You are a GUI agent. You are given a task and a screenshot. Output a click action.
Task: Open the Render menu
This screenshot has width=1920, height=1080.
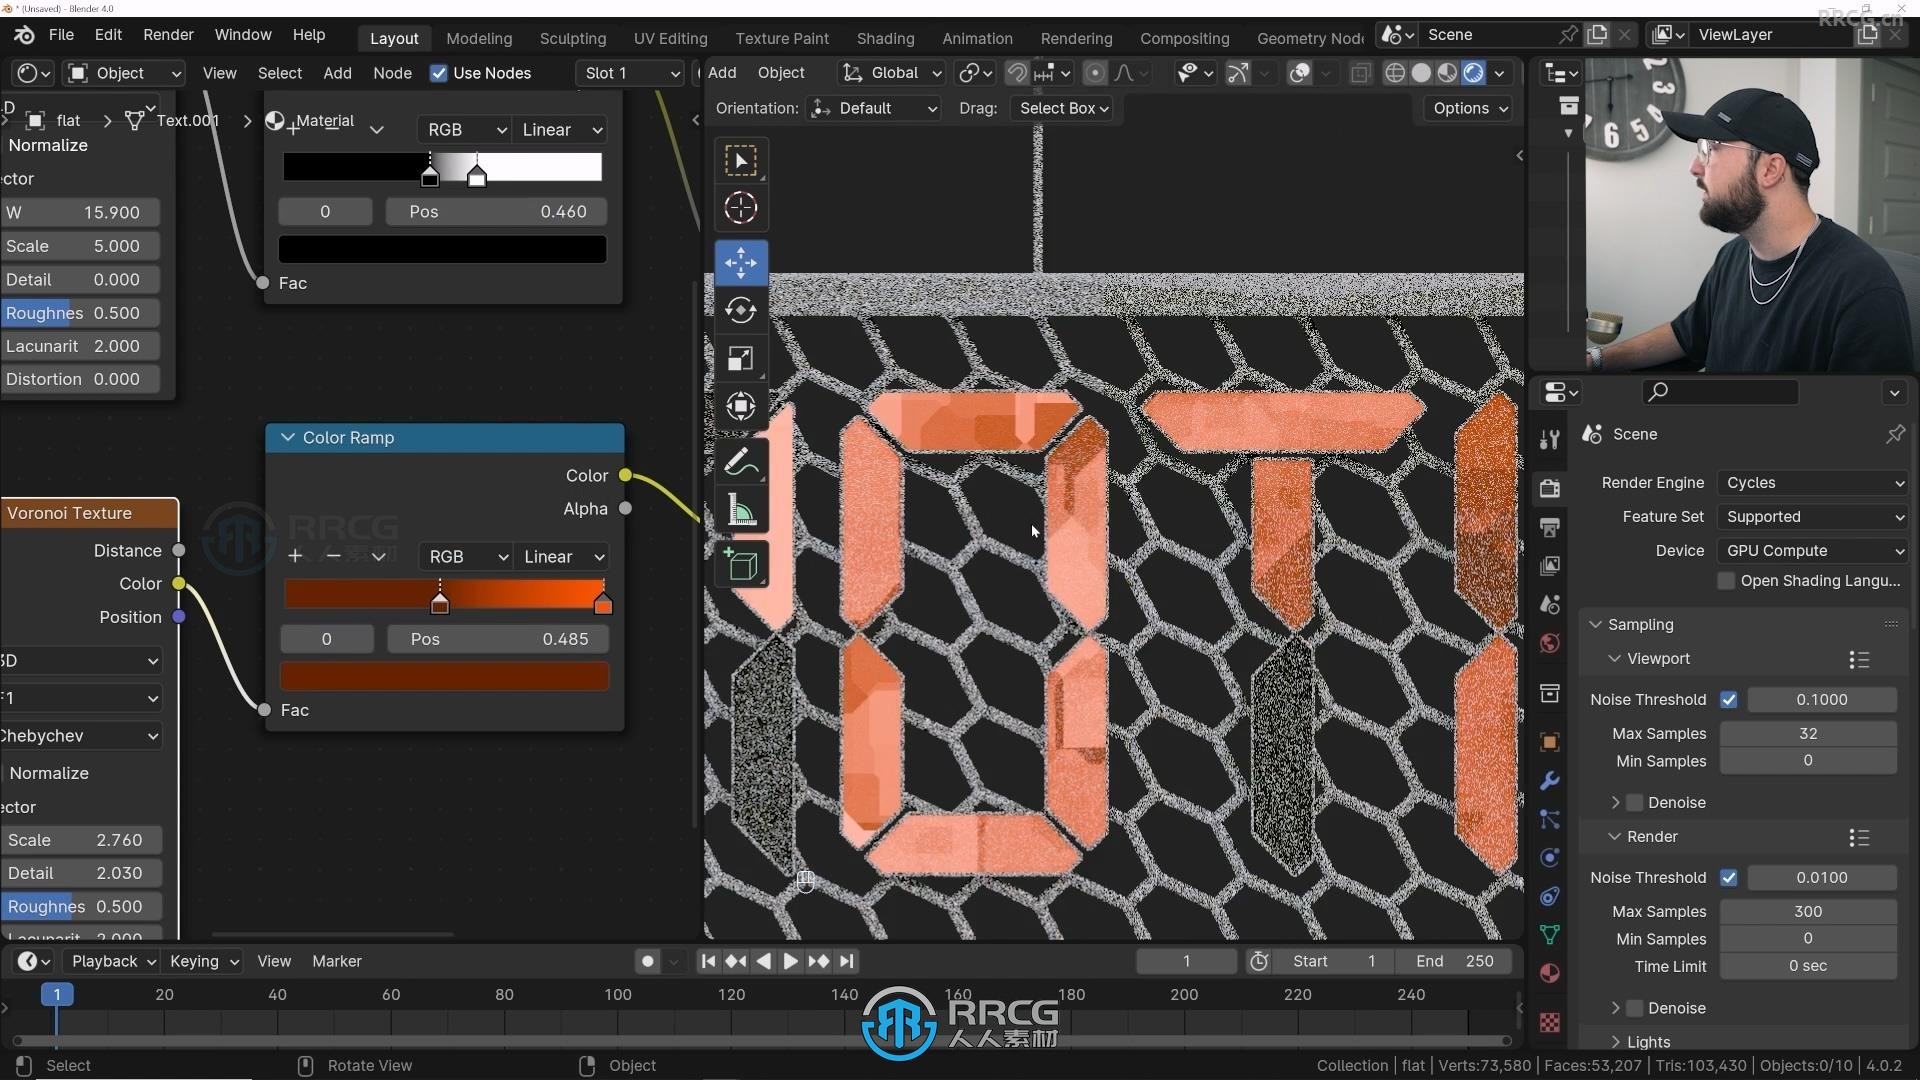click(168, 34)
